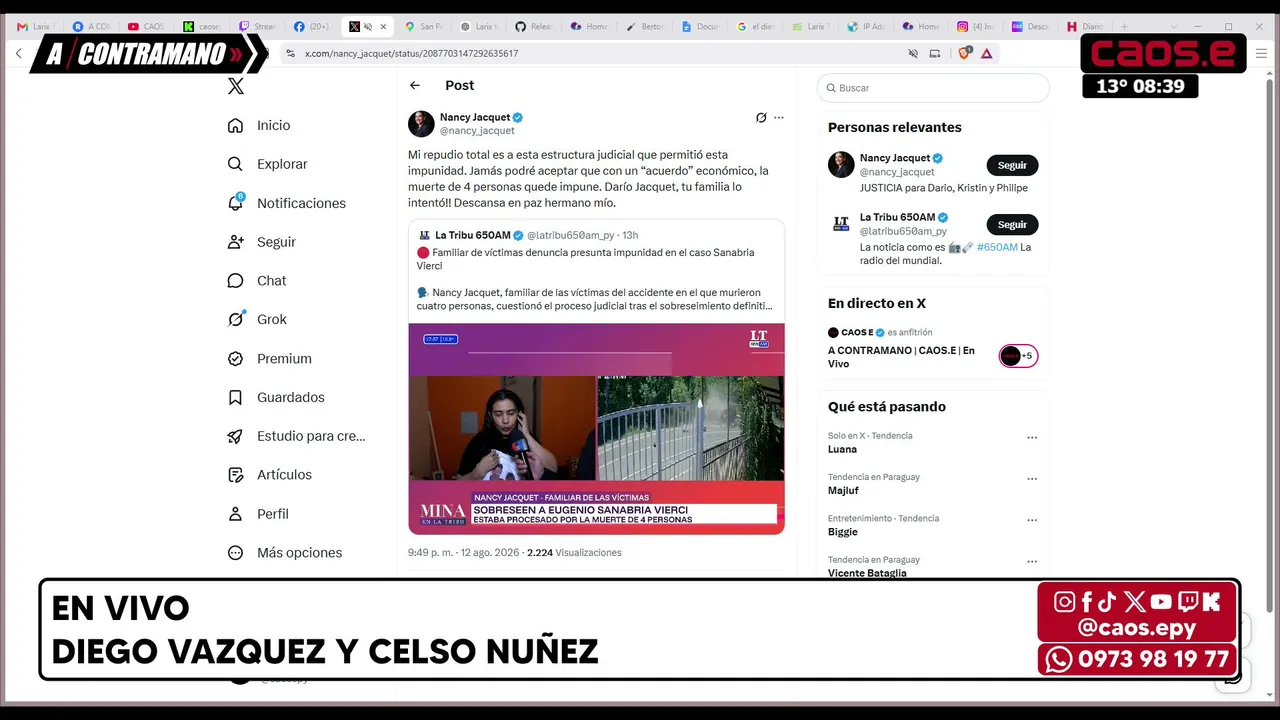The image size is (1280, 720).
Task: Click the back arrow beside Post
Action: [x=415, y=86]
